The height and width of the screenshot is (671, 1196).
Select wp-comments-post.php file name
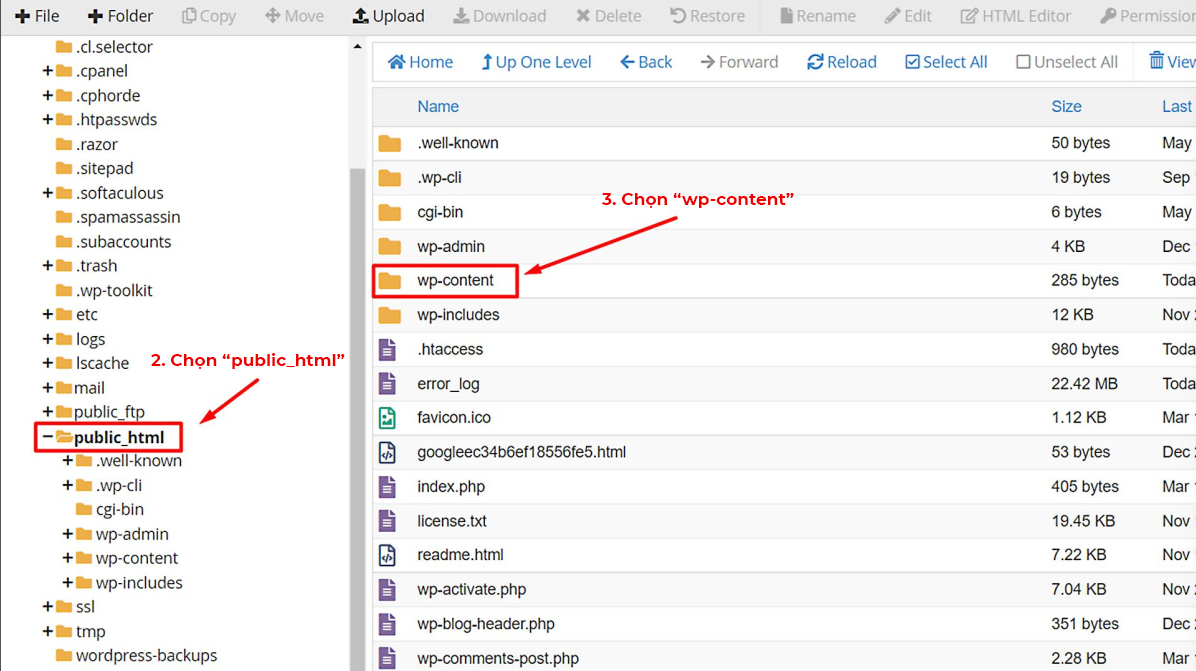498,658
